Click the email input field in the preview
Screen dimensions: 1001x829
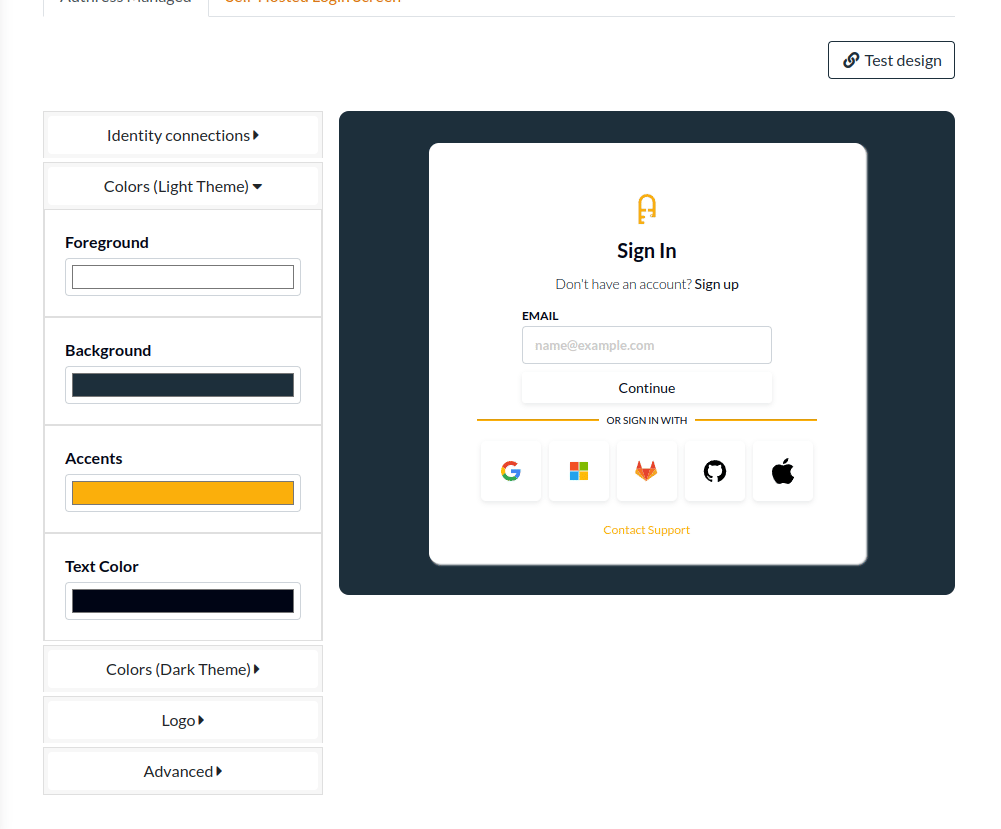[x=647, y=344]
